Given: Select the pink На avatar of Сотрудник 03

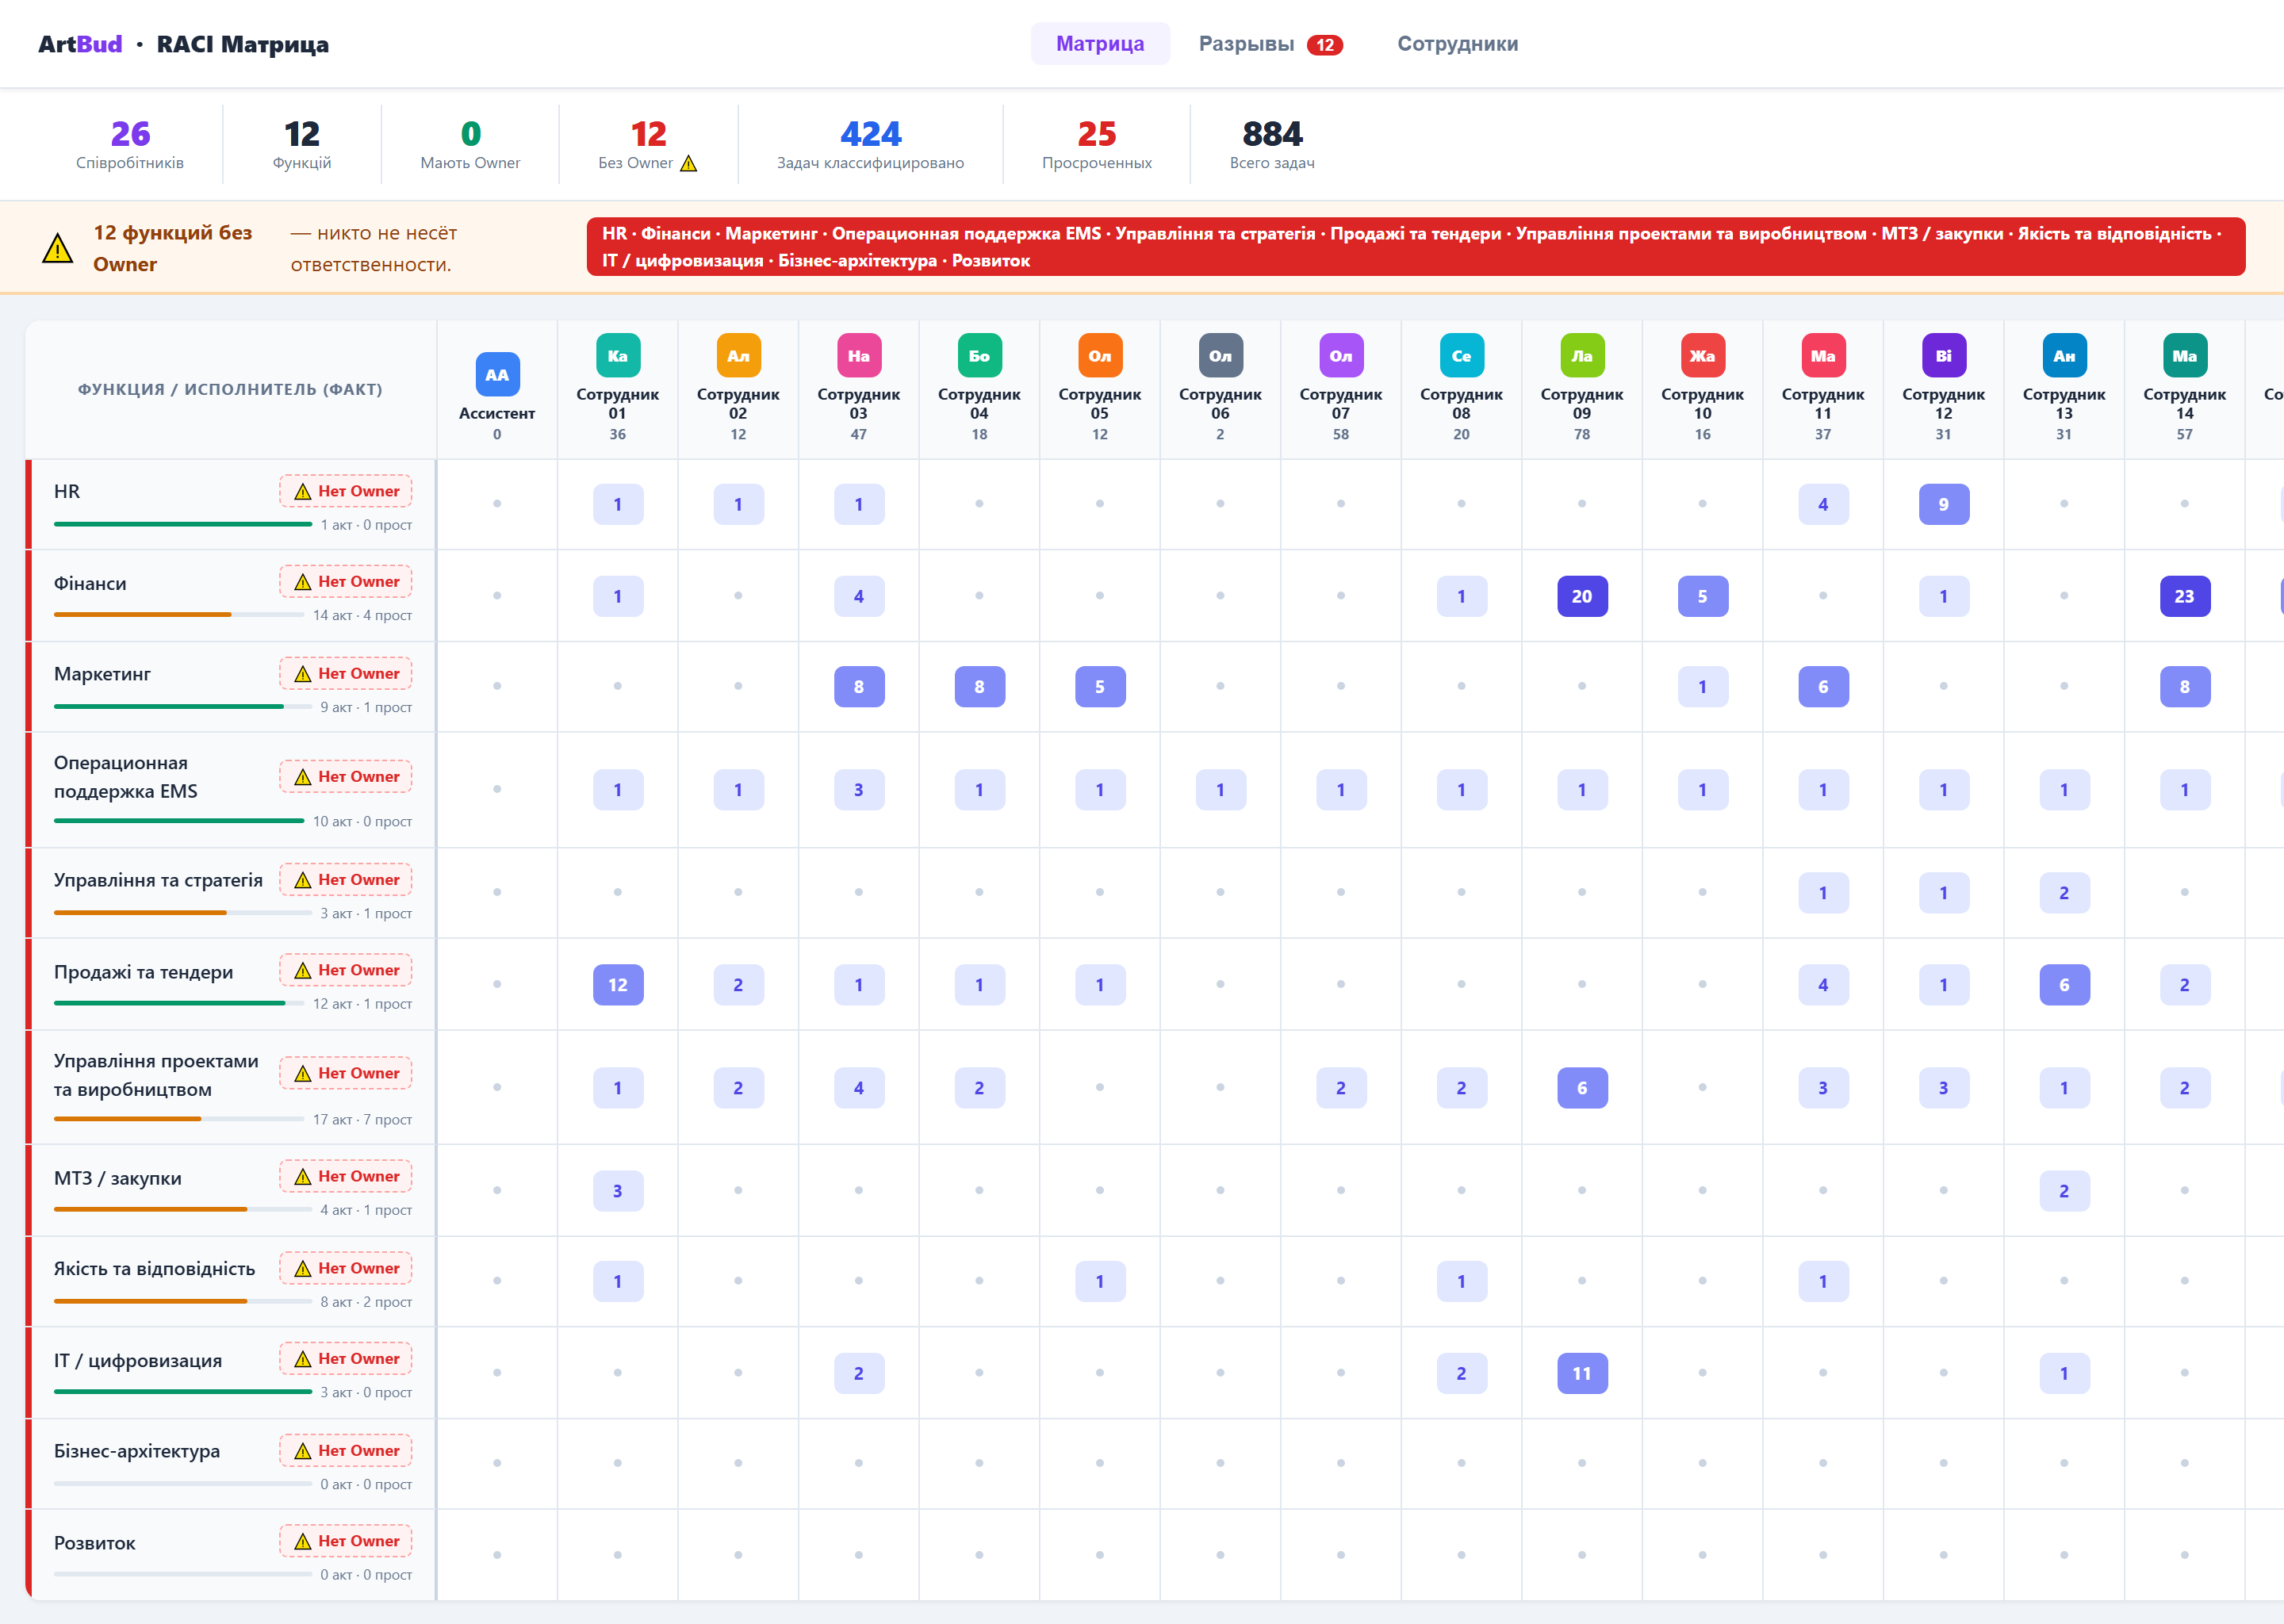Looking at the screenshot, I should (859, 356).
